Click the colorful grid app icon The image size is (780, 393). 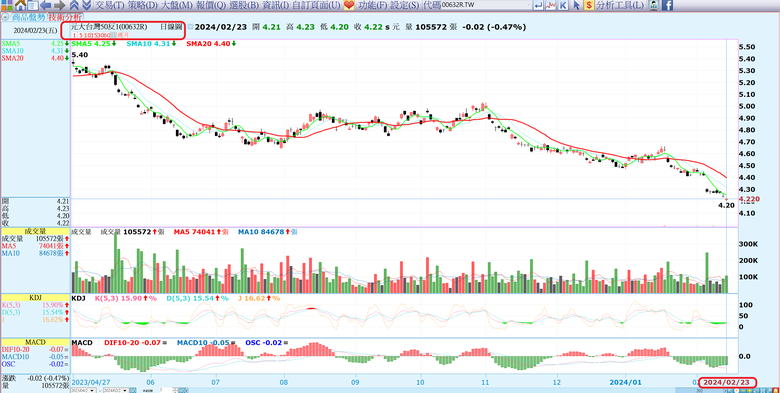(x=6, y=5)
